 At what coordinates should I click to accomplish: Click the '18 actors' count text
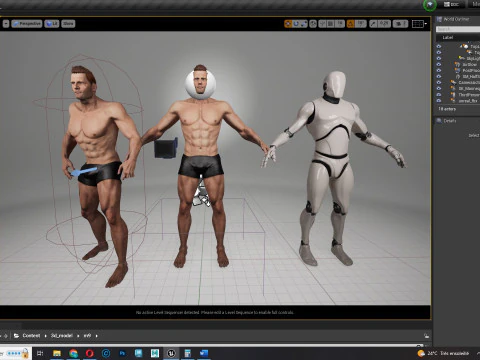point(447,109)
